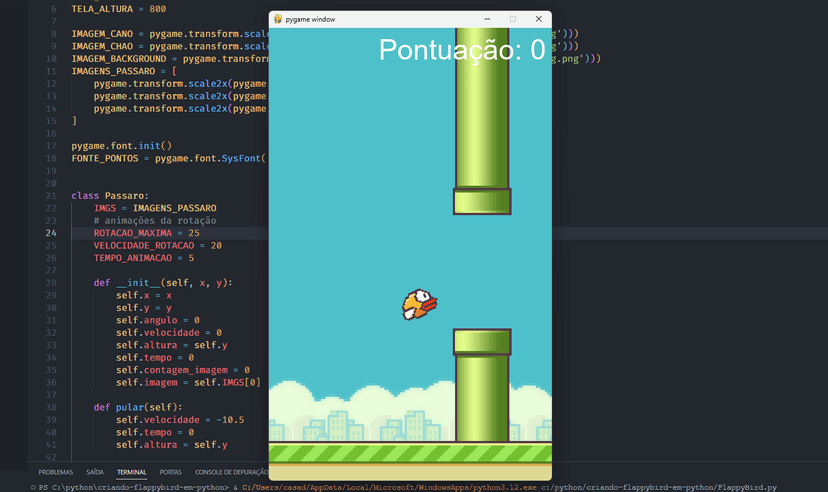828x492 pixels.
Task: Click 'self.y = y' assignment
Action: pyautogui.click(x=144, y=308)
